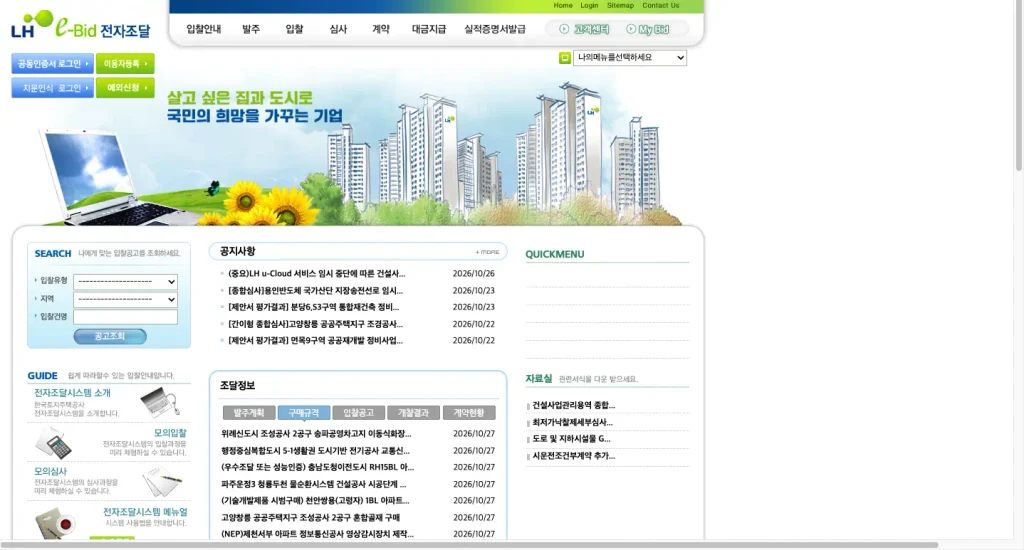1024x550 pixels.
Task: Click the notebook icon next to 전자조달시스템 메뉴얼
Action: (55, 523)
